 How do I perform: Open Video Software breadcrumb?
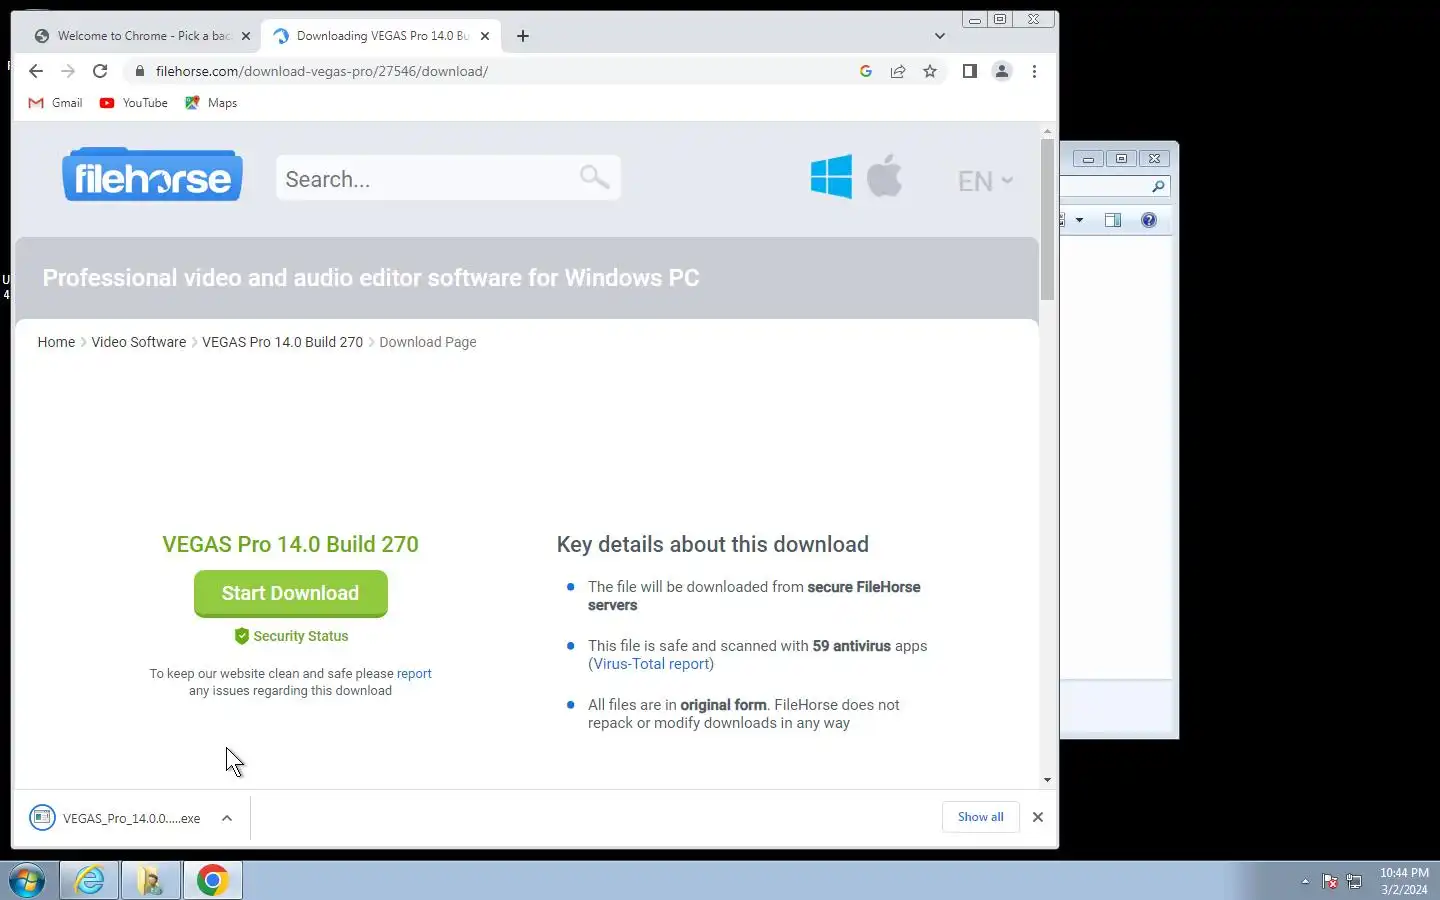(x=139, y=342)
